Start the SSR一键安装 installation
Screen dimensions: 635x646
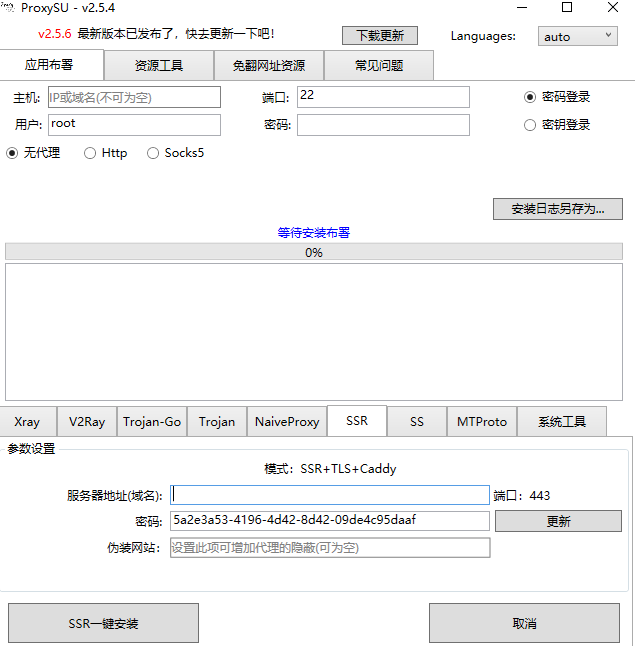(x=103, y=623)
